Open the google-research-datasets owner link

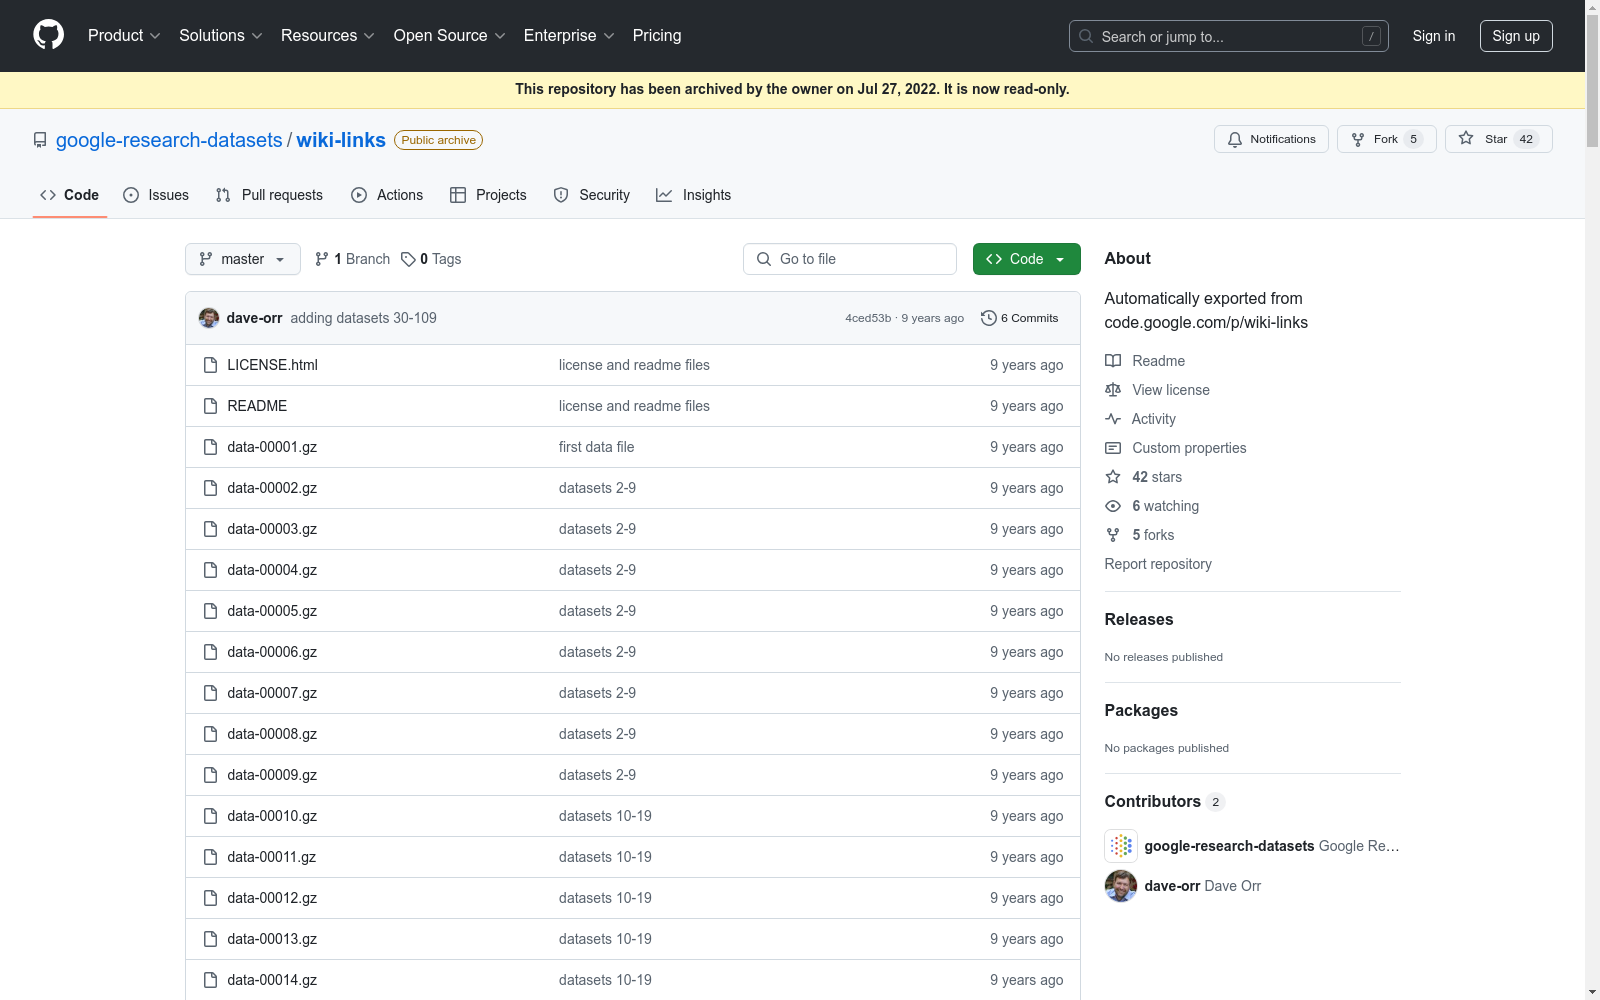click(169, 140)
